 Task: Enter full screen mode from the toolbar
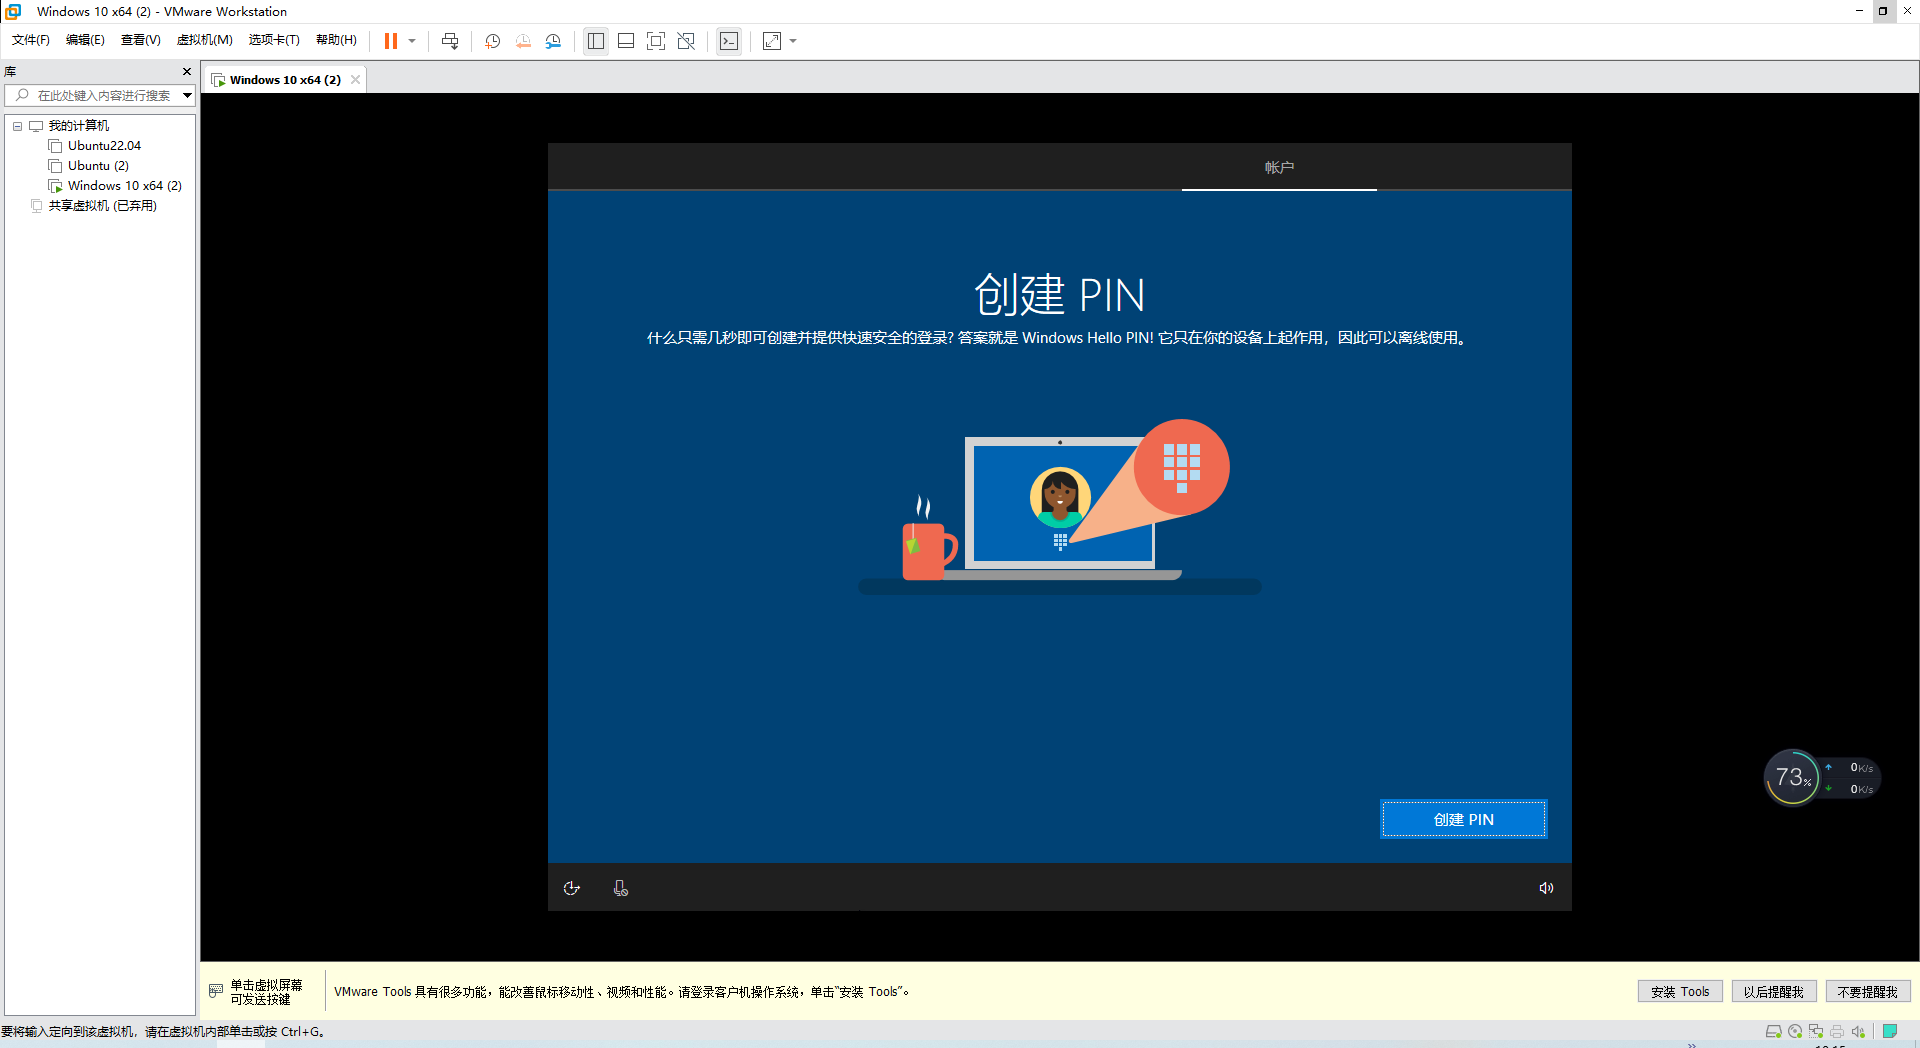656,41
